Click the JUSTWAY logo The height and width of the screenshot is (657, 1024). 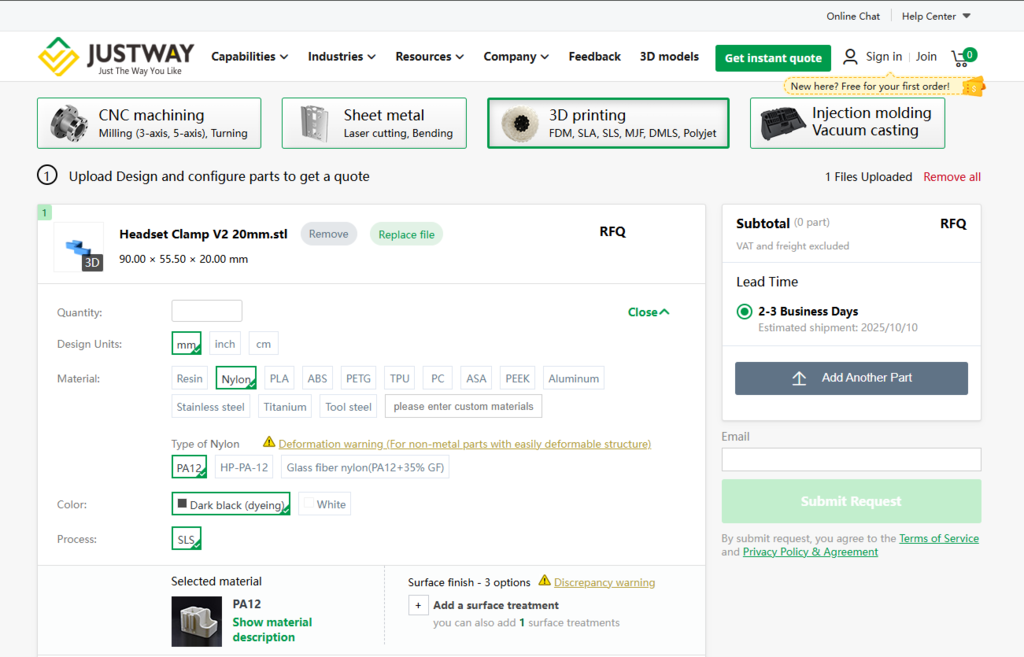click(x=116, y=57)
